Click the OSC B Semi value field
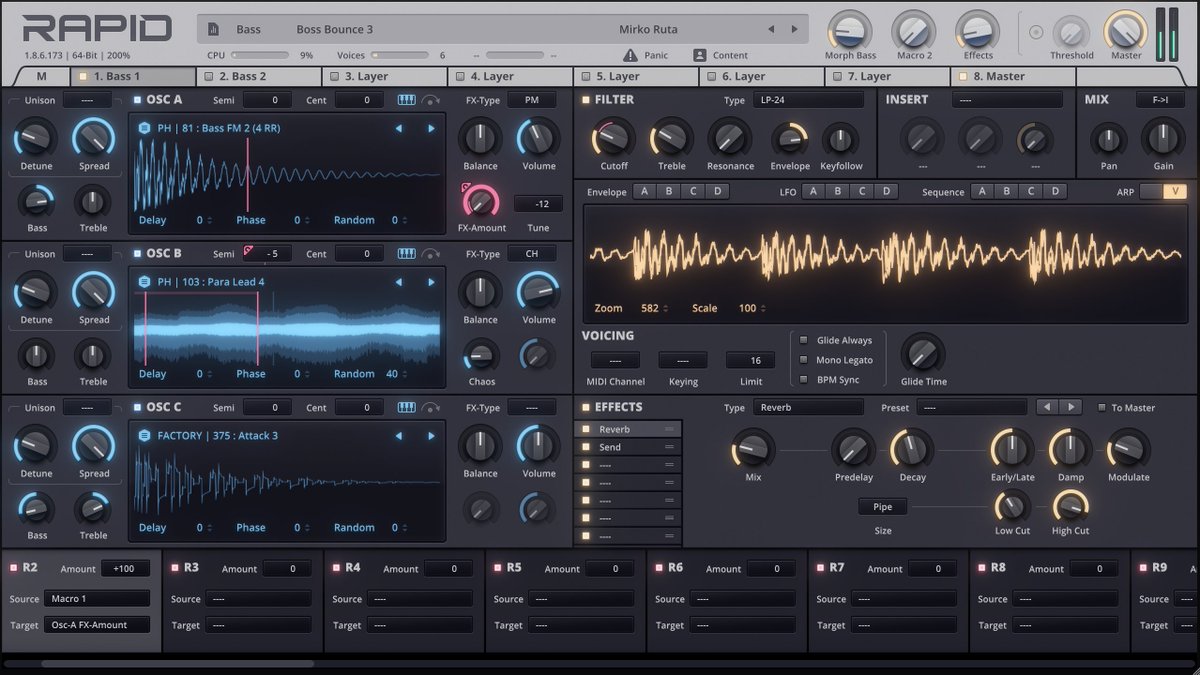Image resolution: width=1200 pixels, height=675 pixels. (x=267, y=254)
